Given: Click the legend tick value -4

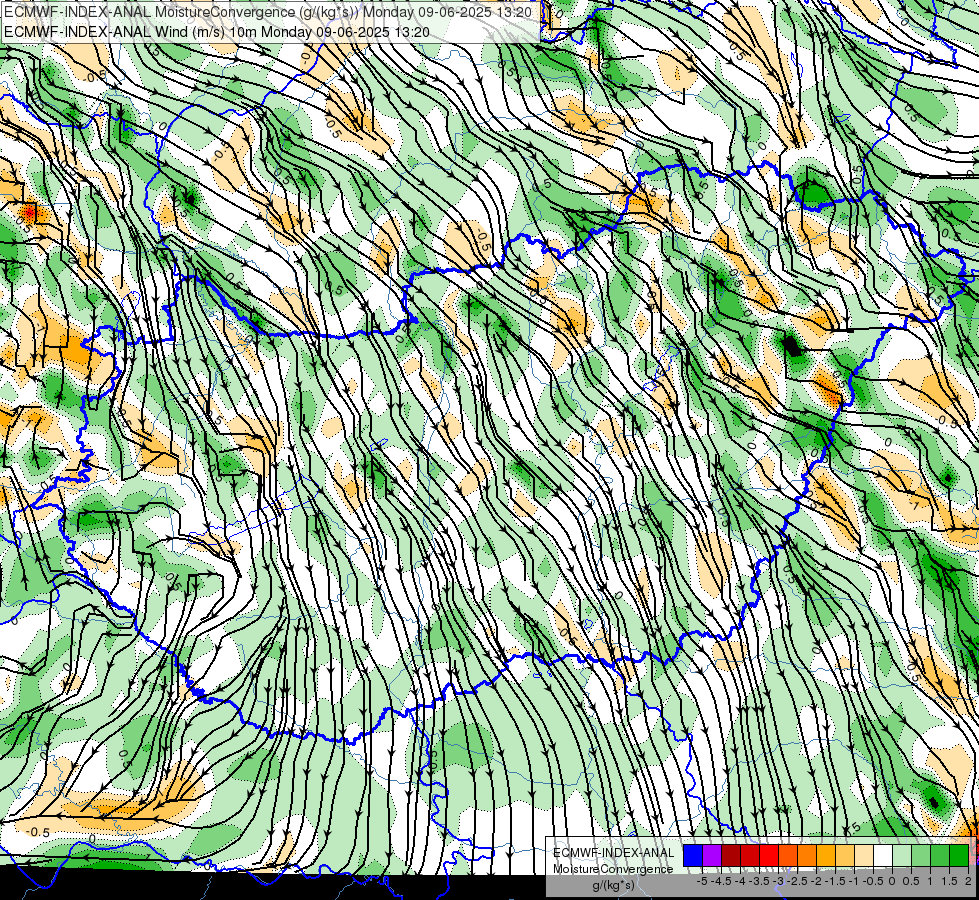Looking at the screenshot, I should [740, 881].
